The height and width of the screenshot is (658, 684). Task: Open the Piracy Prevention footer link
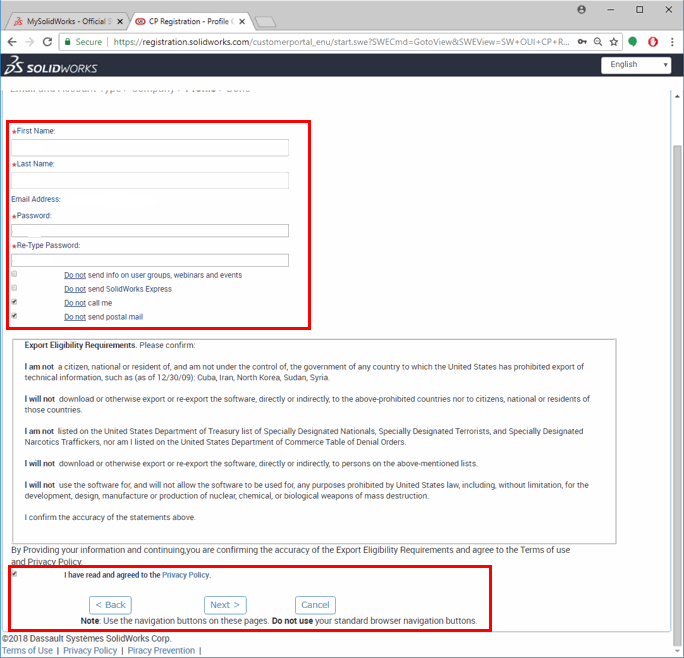click(161, 651)
